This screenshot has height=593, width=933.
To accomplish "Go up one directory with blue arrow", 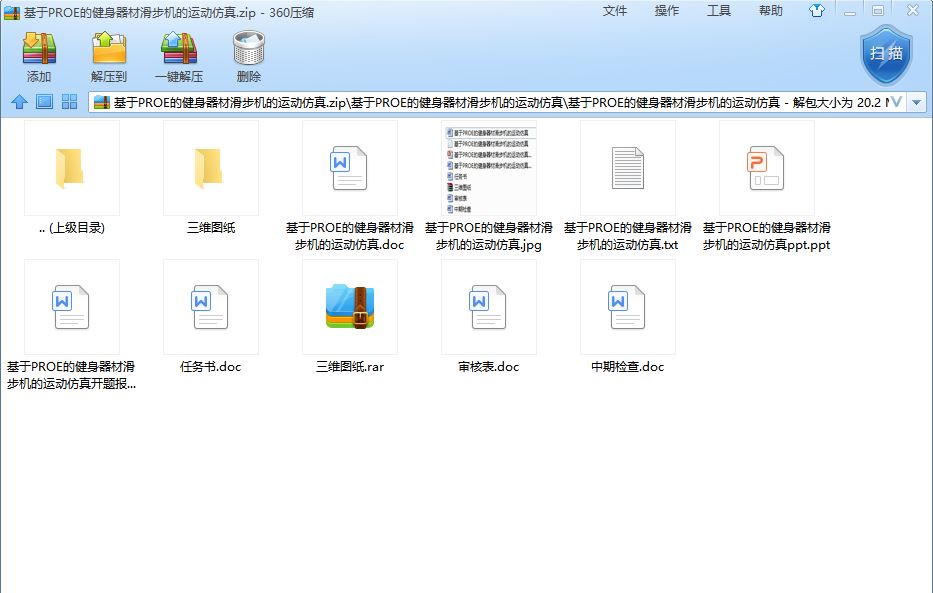I will (20, 102).
